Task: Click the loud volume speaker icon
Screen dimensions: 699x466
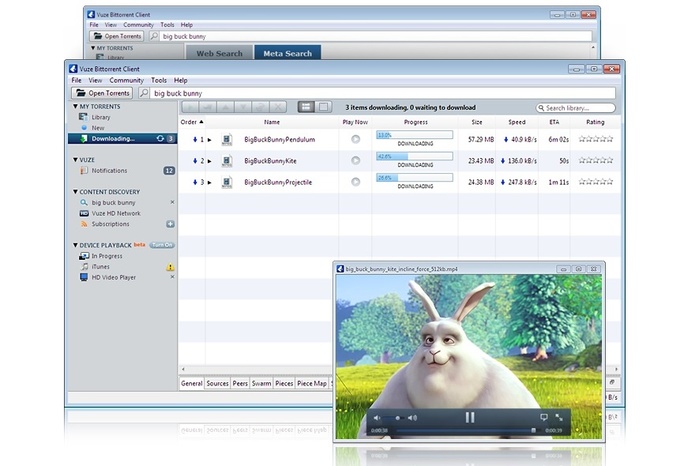Action: 413,418
